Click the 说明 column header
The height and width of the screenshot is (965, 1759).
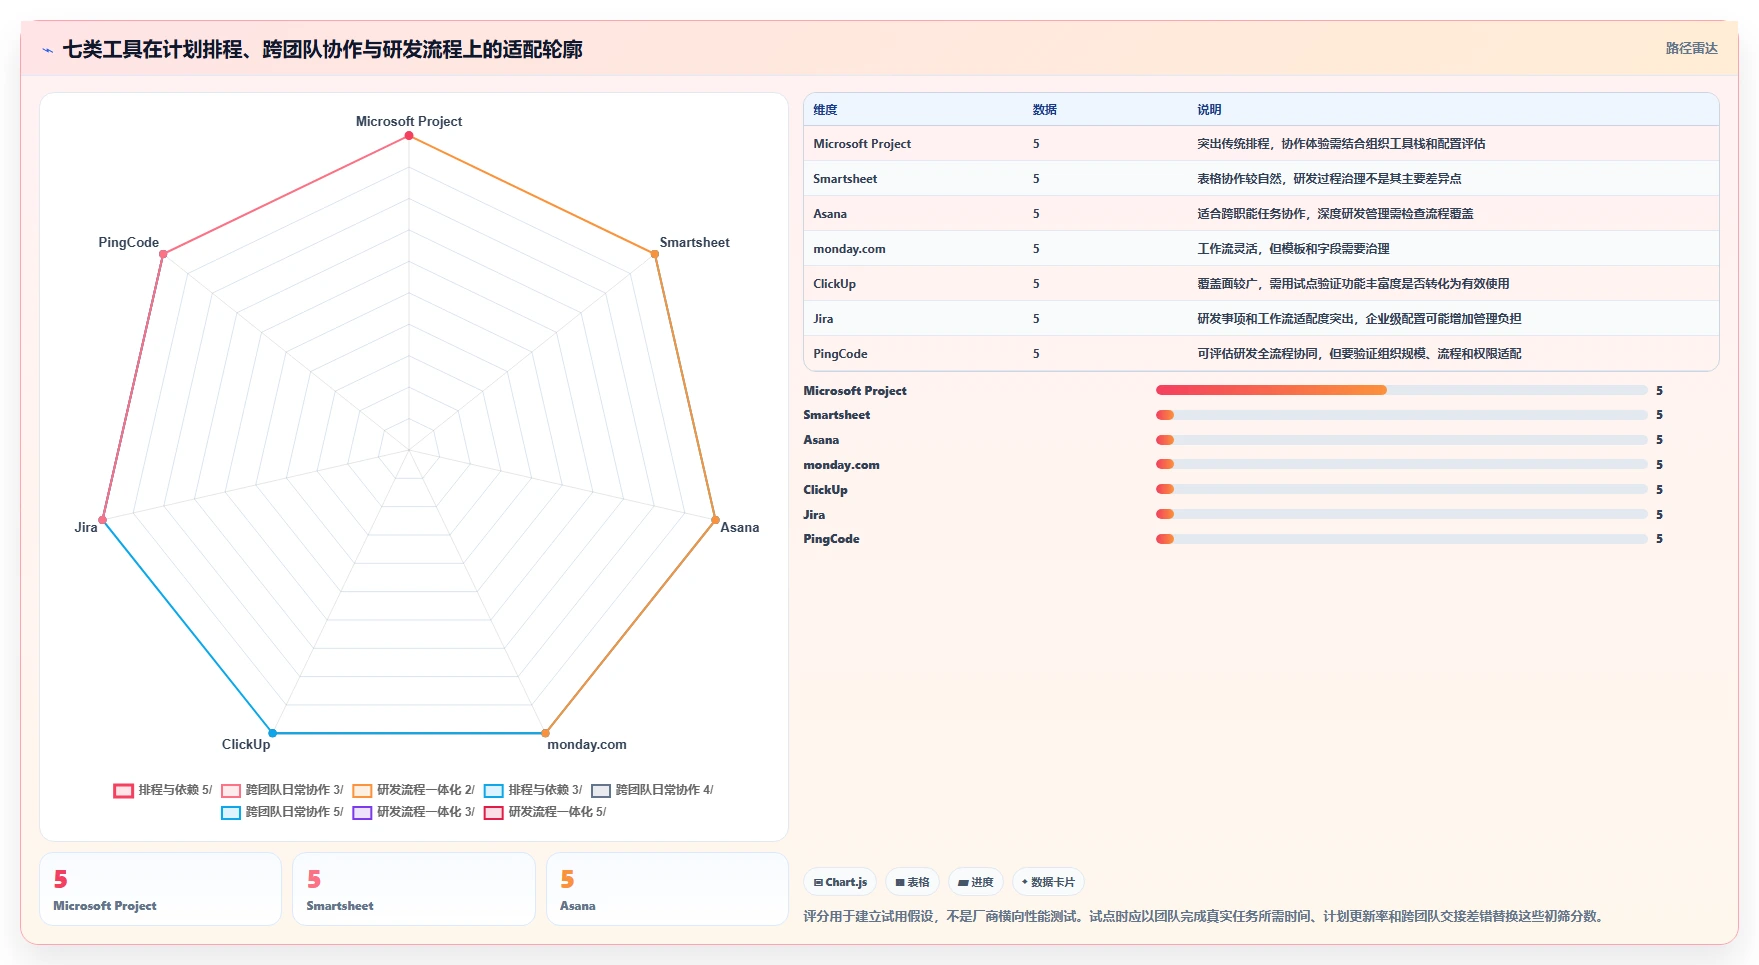coord(1209,110)
